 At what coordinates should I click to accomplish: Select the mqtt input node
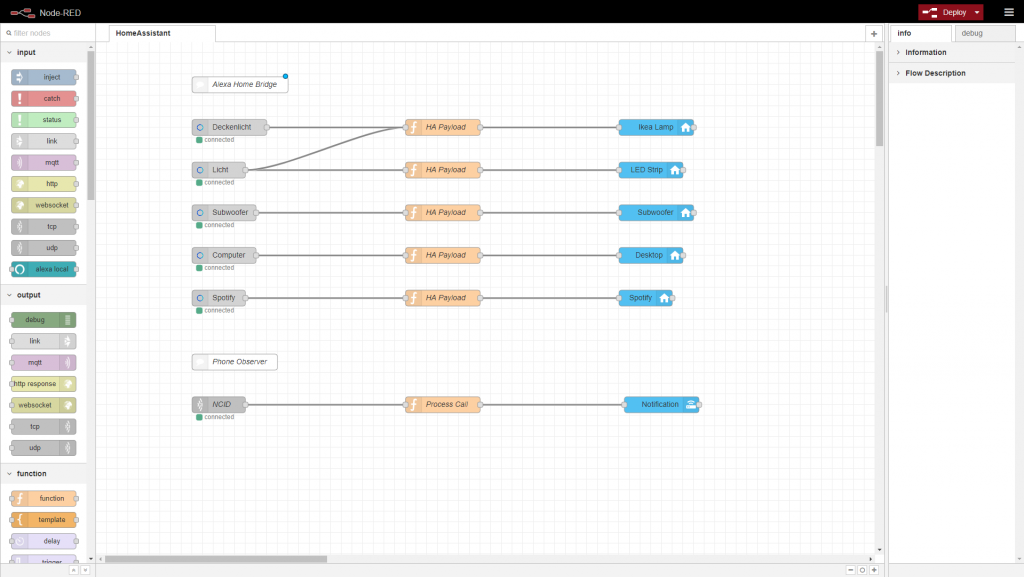tap(45, 162)
